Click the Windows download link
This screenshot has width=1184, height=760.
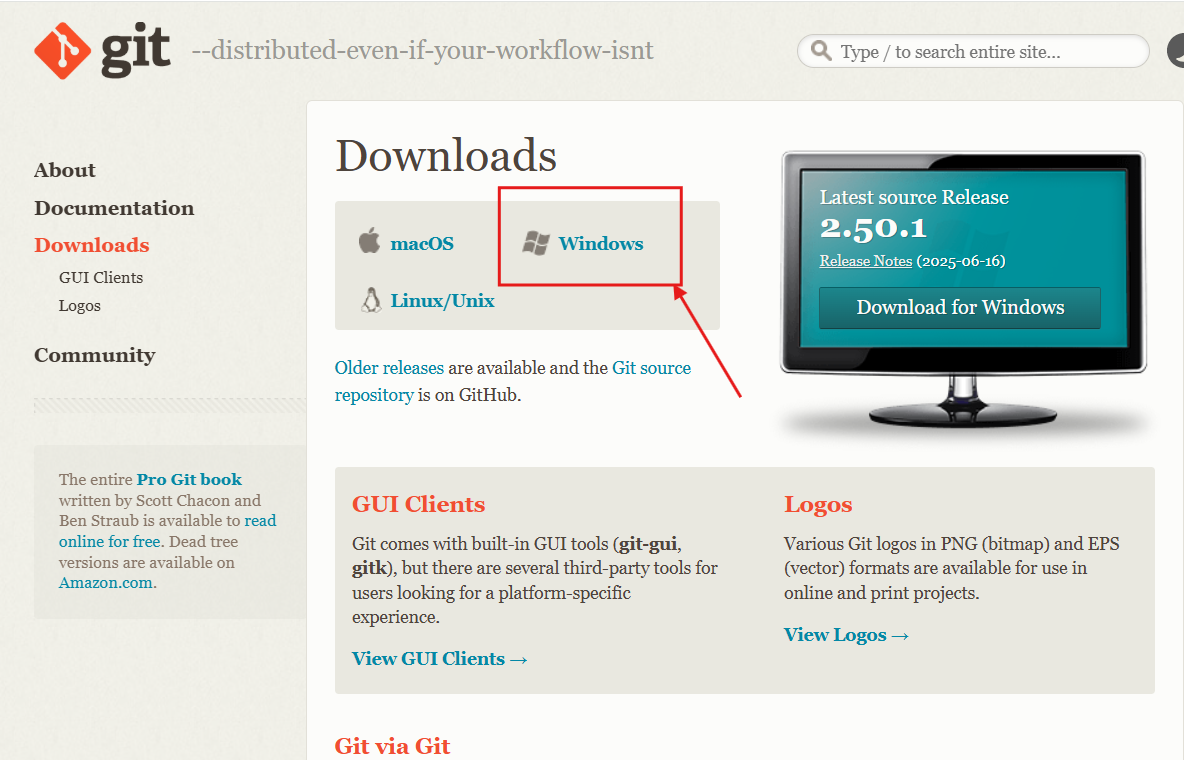point(601,243)
